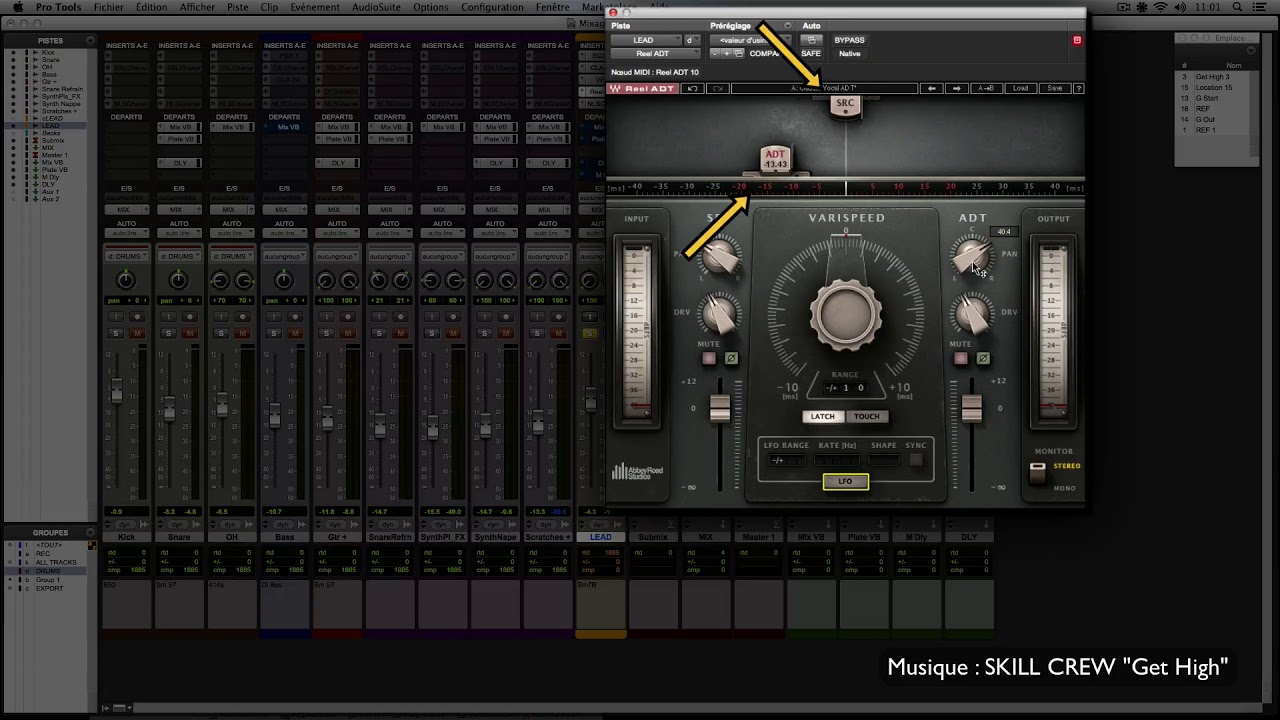Viewport: 1280px width, 720px height.
Task: Mute the source channel in Reel ADT
Action: pos(709,358)
